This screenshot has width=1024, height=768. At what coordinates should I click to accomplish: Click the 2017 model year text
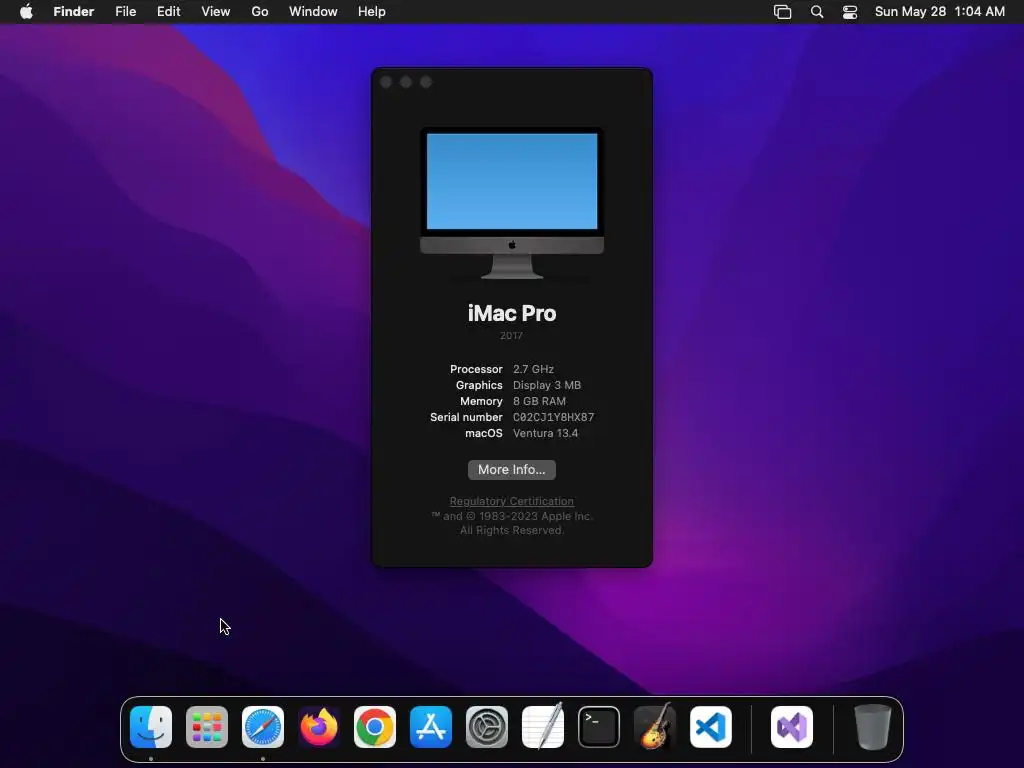511,336
